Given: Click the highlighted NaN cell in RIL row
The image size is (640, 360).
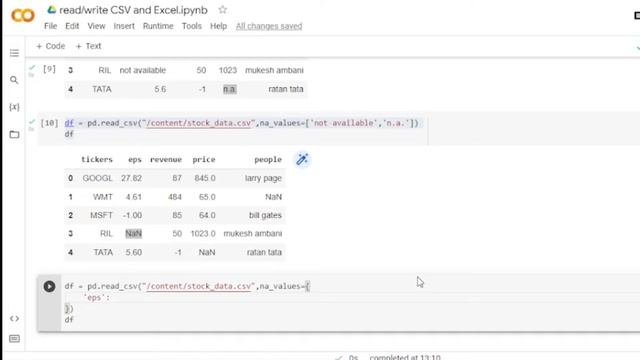Looking at the screenshot, I should pyautogui.click(x=133, y=233).
